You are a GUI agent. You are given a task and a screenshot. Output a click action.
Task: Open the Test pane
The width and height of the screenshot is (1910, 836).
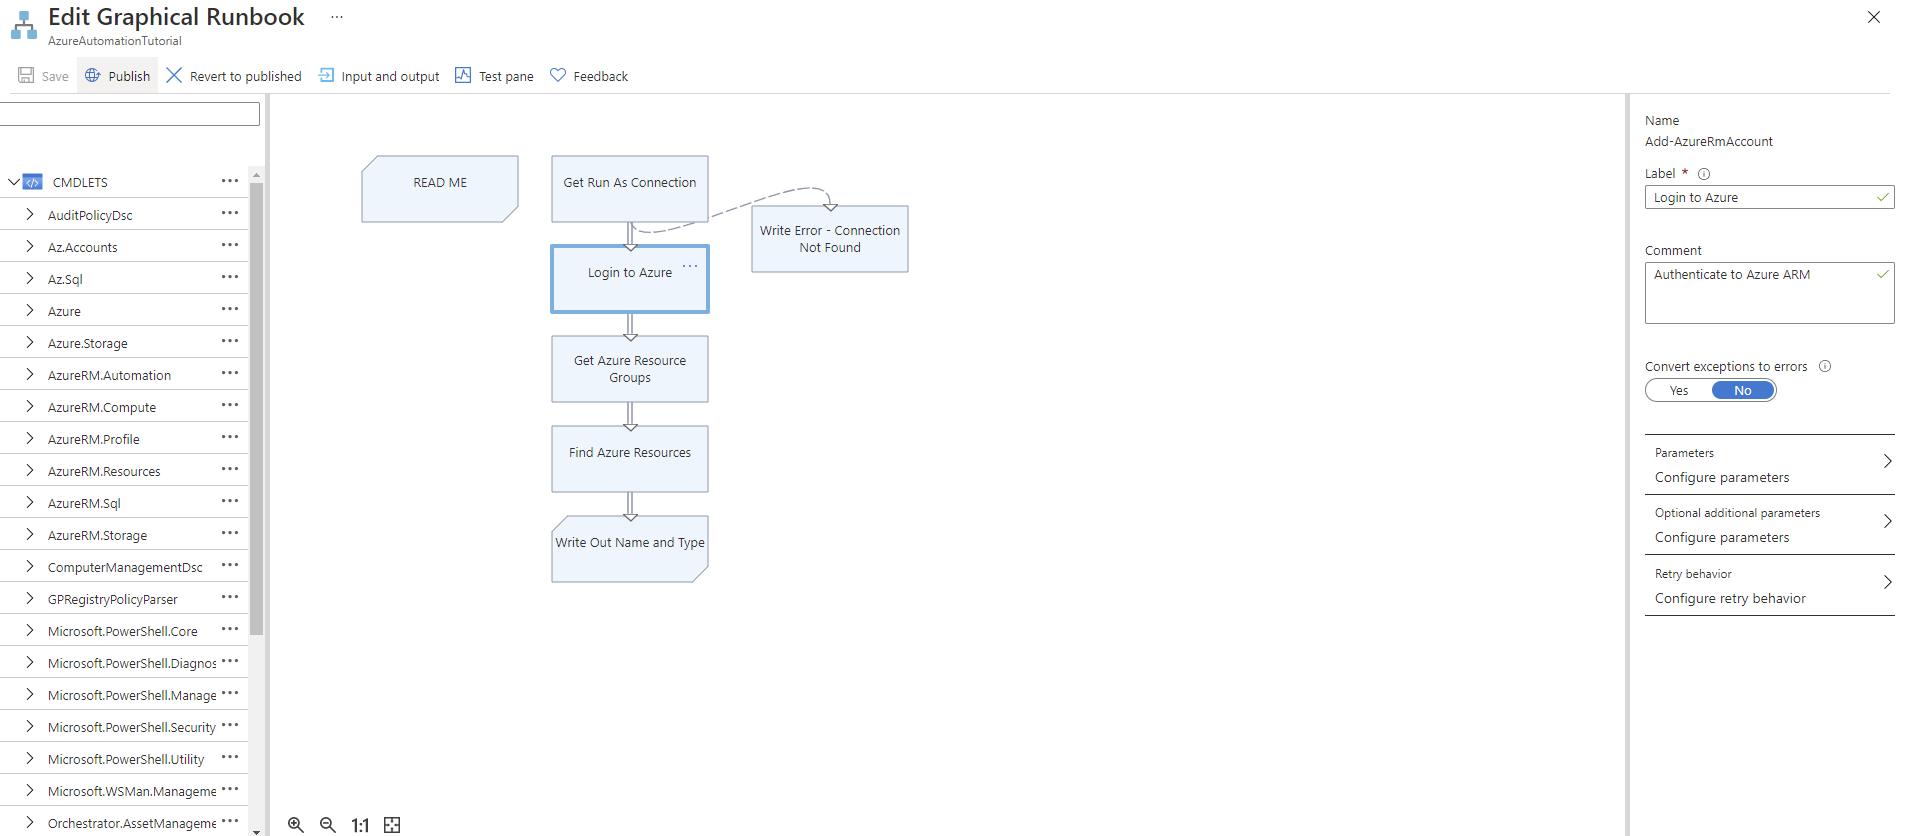[x=494, y=76]
